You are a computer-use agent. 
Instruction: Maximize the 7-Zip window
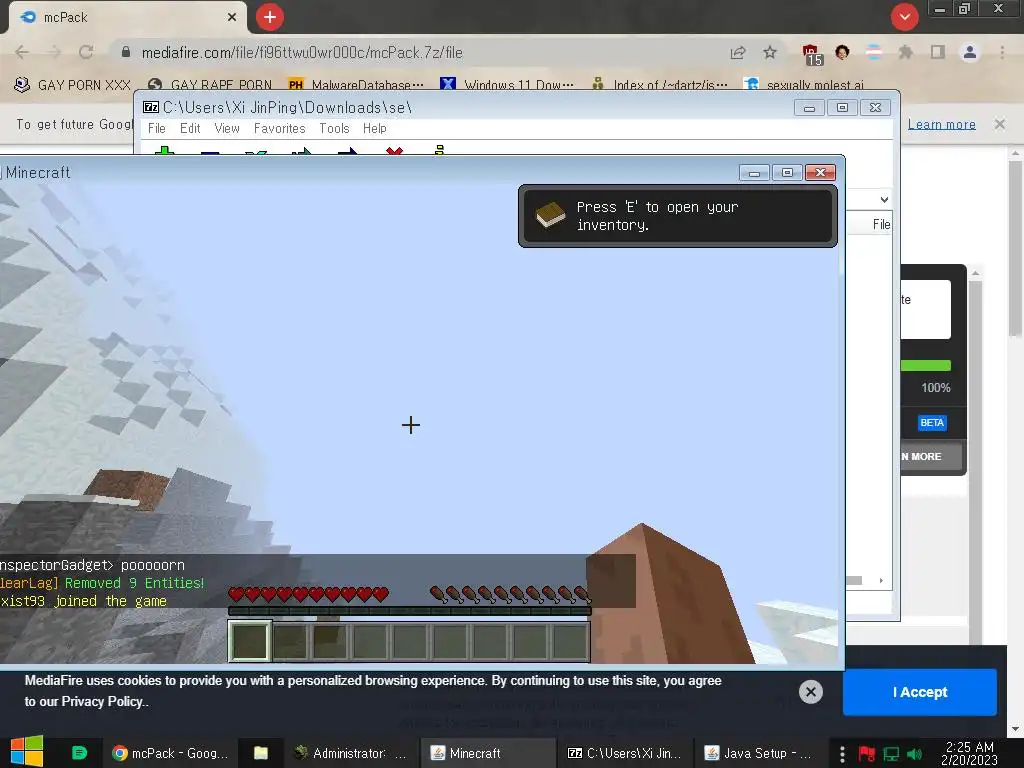[x=842, y=108]
